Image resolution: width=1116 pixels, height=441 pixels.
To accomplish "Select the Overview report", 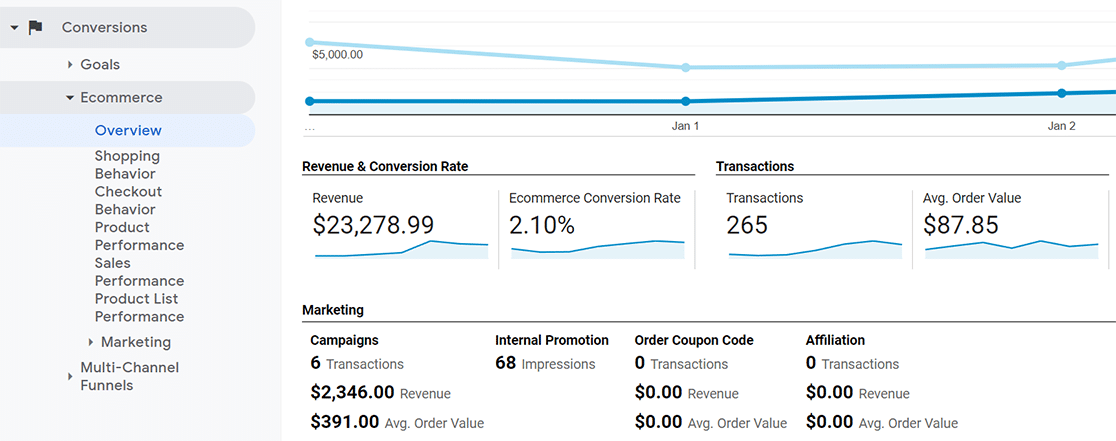I will (x=128, y=131).
